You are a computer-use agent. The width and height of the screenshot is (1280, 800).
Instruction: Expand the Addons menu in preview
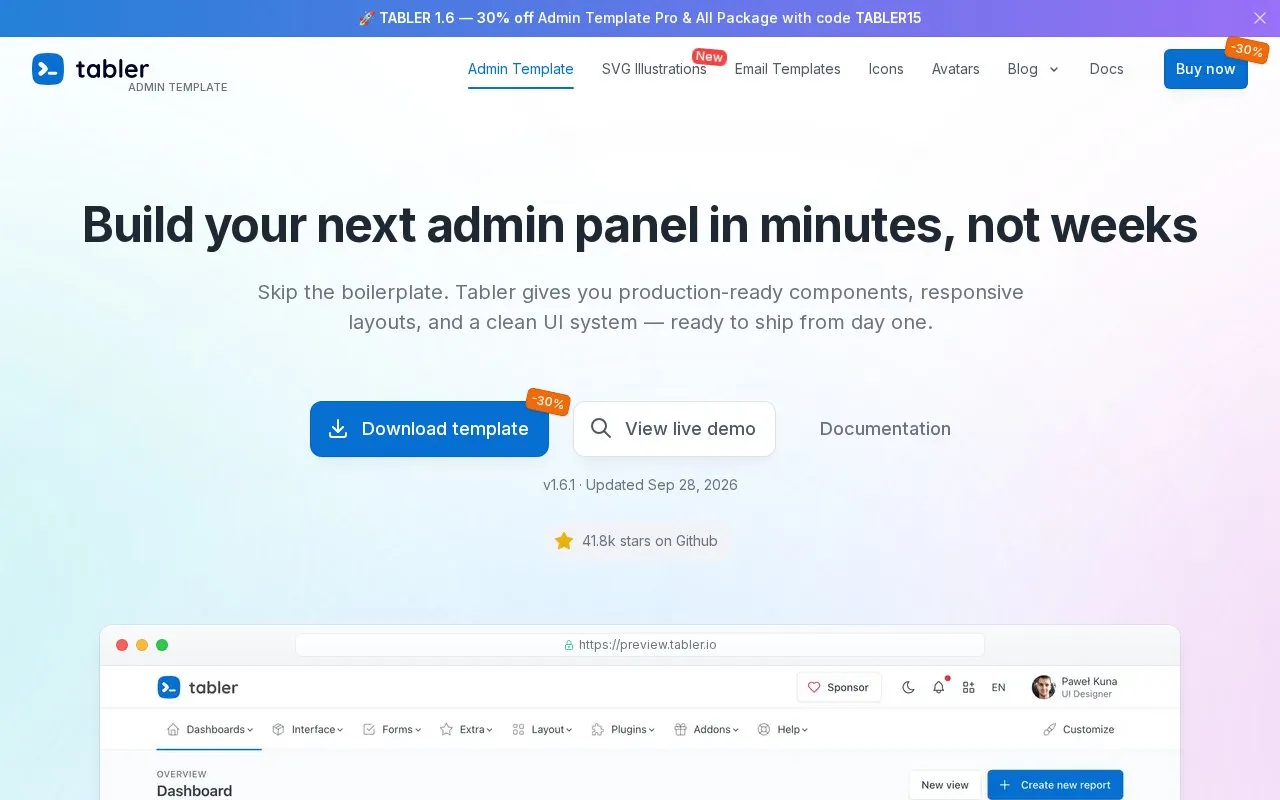pyautogui.click(x=706, y=730)
